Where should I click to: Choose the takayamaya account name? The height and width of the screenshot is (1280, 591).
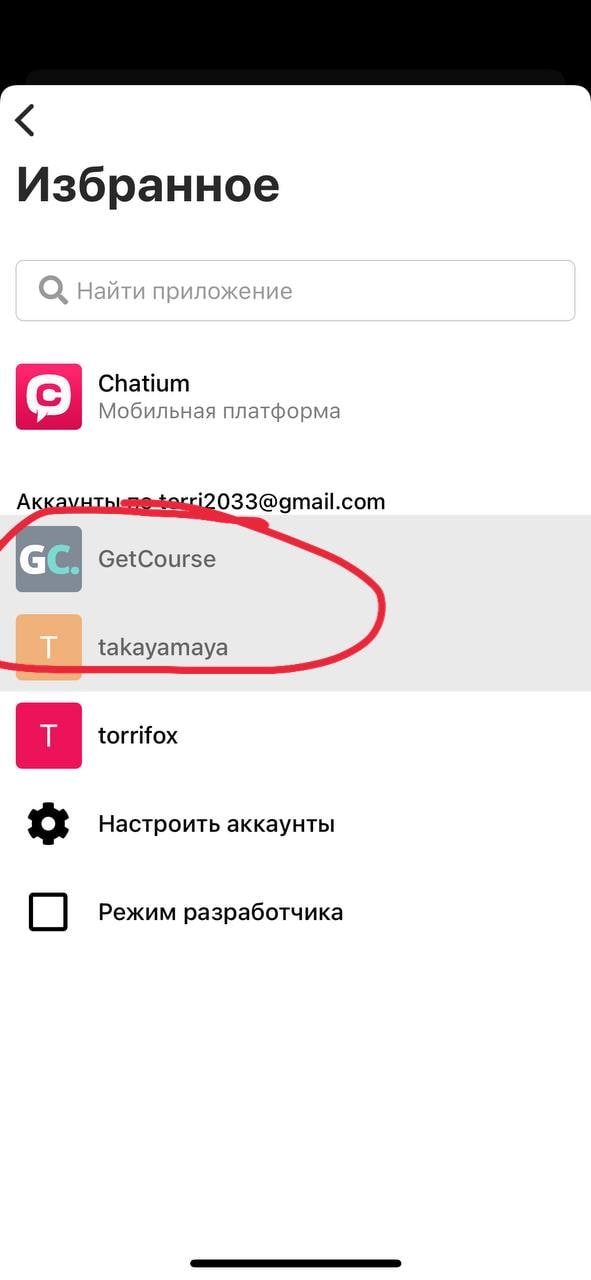click(x=163, y=647)
